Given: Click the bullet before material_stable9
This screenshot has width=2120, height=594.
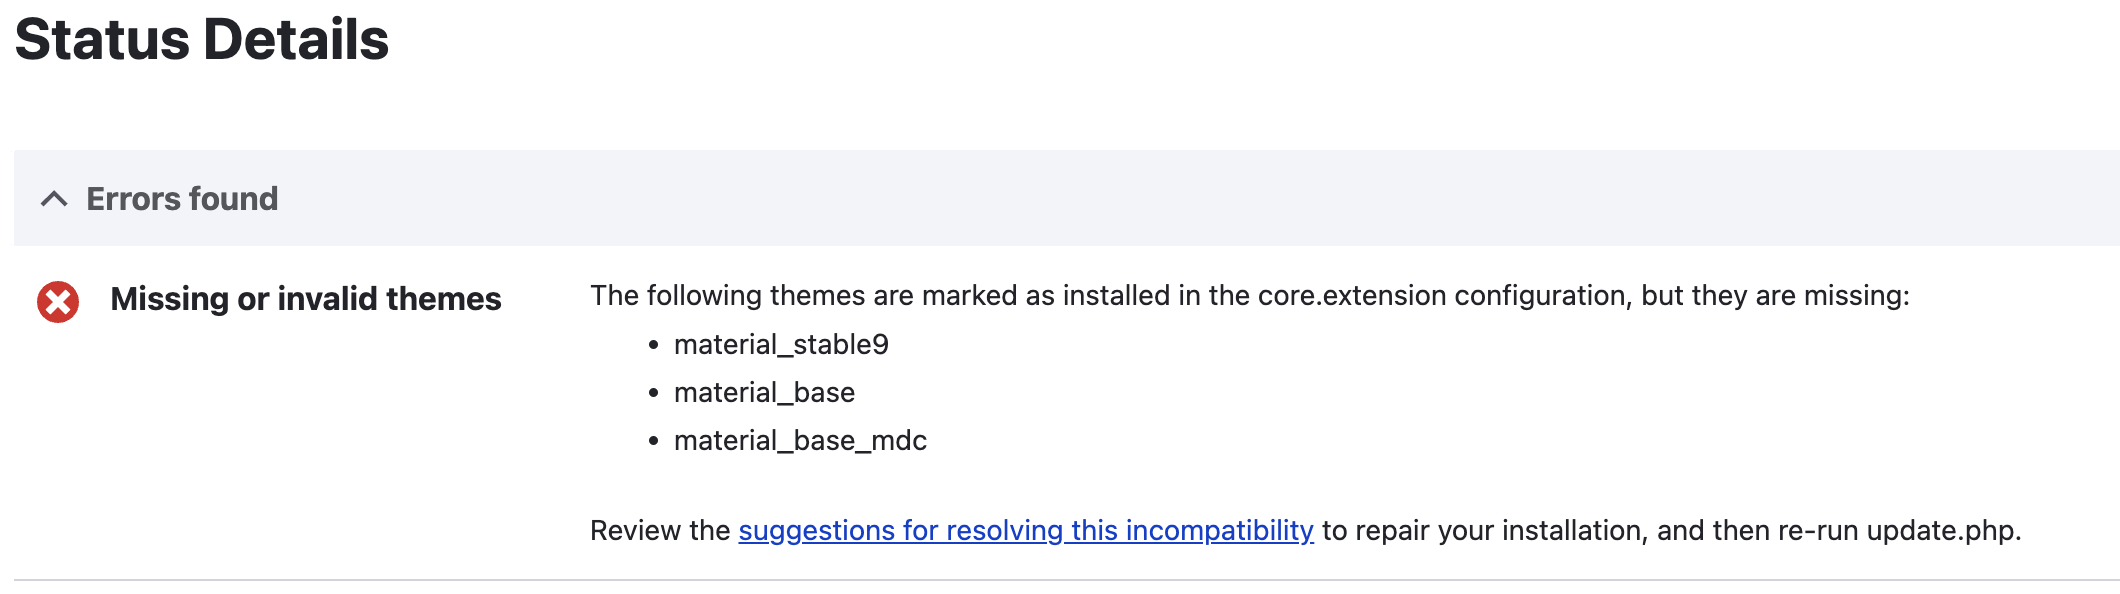Looking at the screenshot, I should [x=653, y=346].
